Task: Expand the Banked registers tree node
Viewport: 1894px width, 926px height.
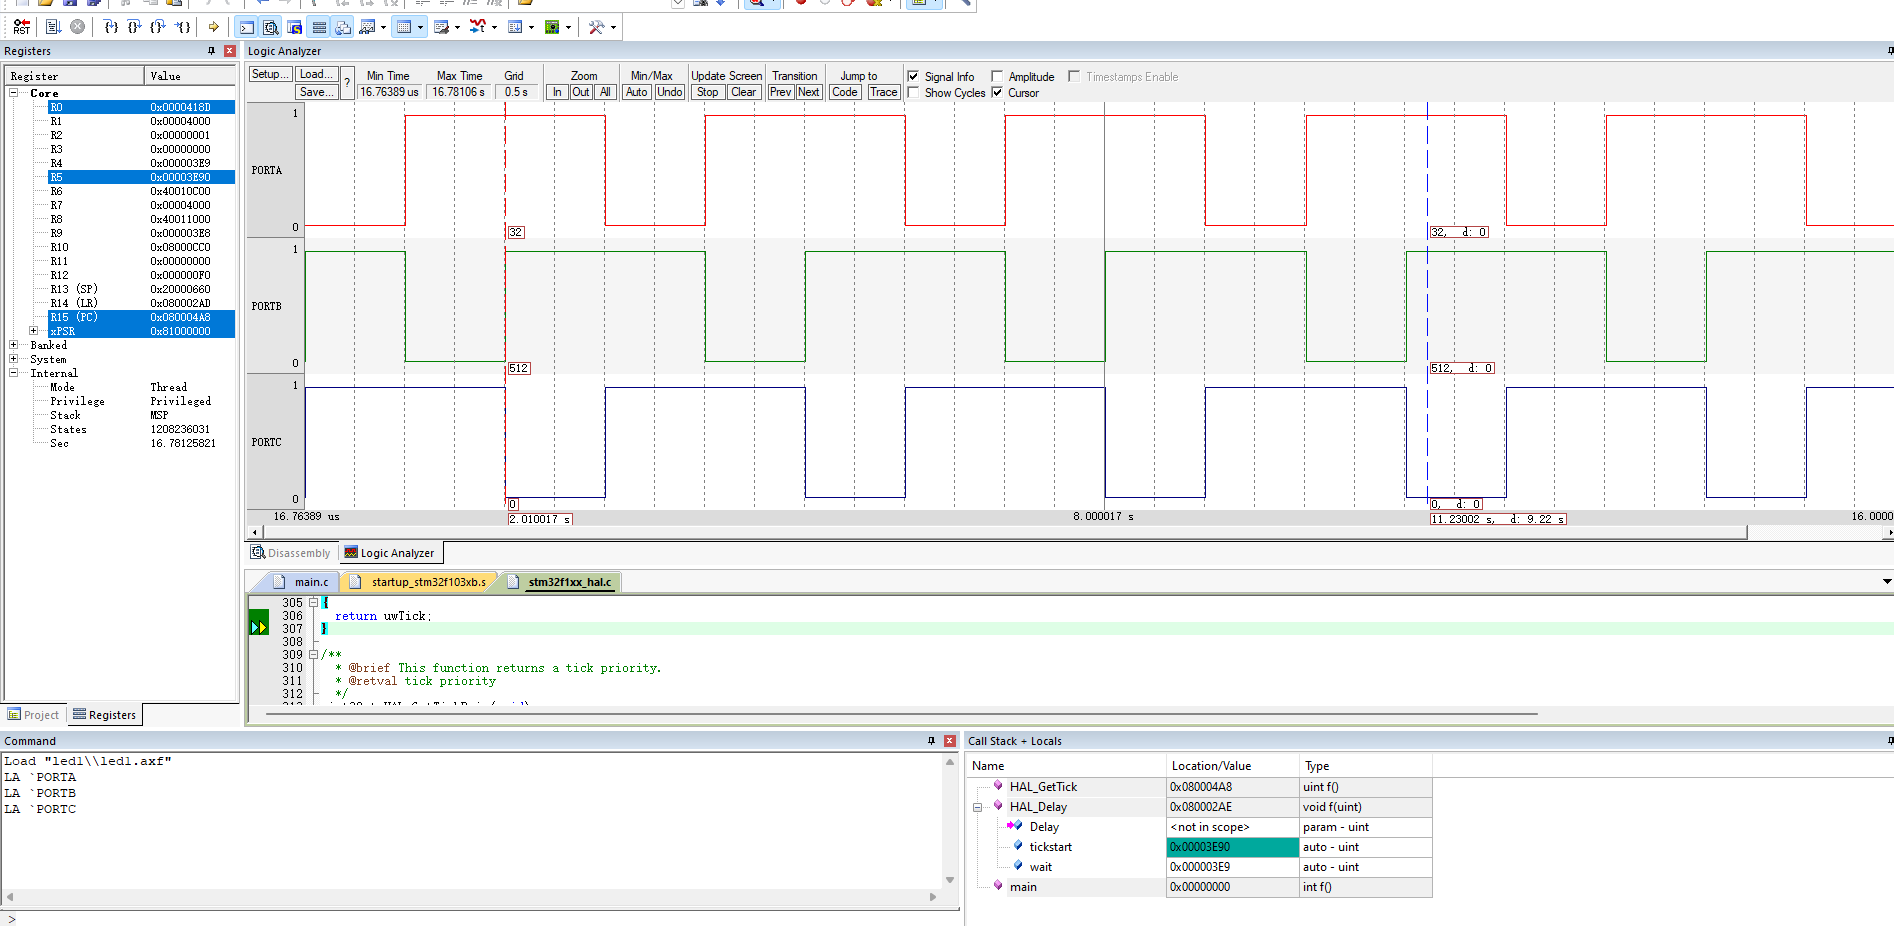Action: click(x=14, y=345)
